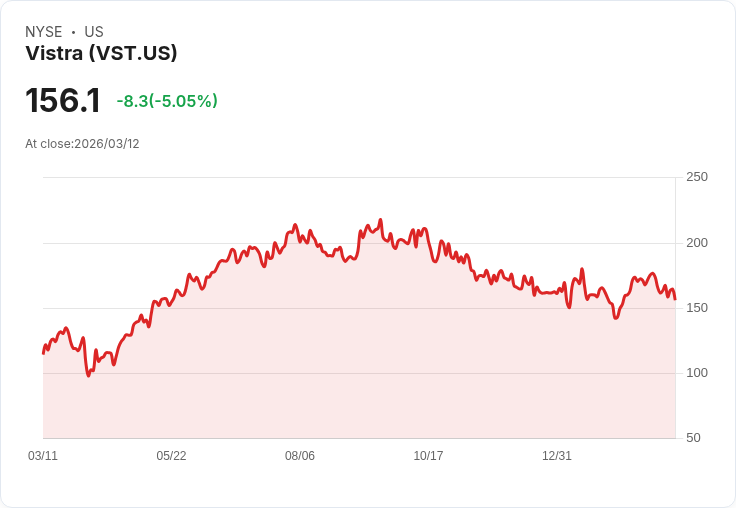Image resolution: width=736 pixels, height=508 pixels.
Task: Click the 250 price axis label
Action: (697, 177)
